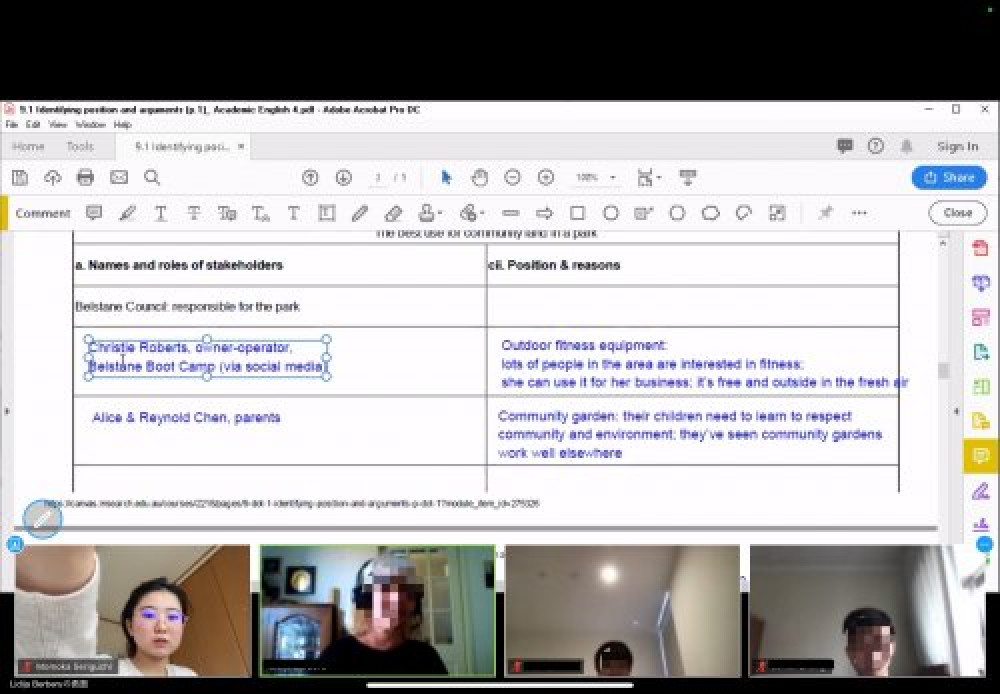The image size is (1000, 694).
Task: Toggle the pin to keep tool selected
Action: pyautogui.click(x=825, y=213)
